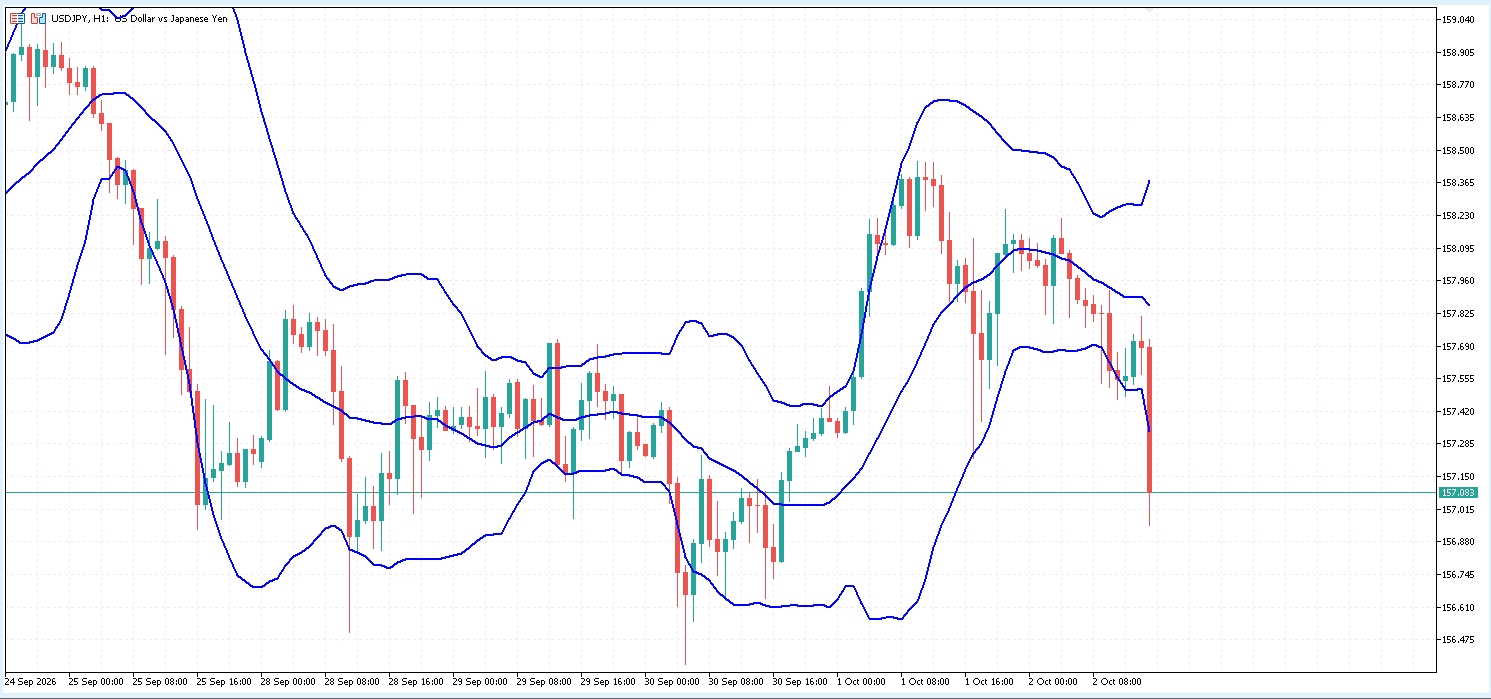This screenshot has width=1491, height=699.
Task: Click the 157.420 price scale label
Action: point(1456,411)
